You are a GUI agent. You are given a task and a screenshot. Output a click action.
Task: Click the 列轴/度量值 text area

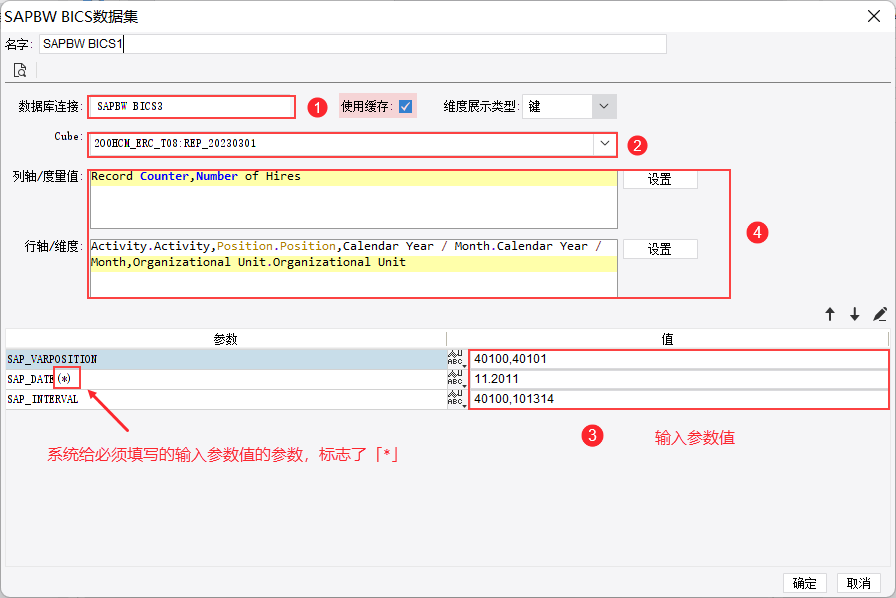point(354,199)
